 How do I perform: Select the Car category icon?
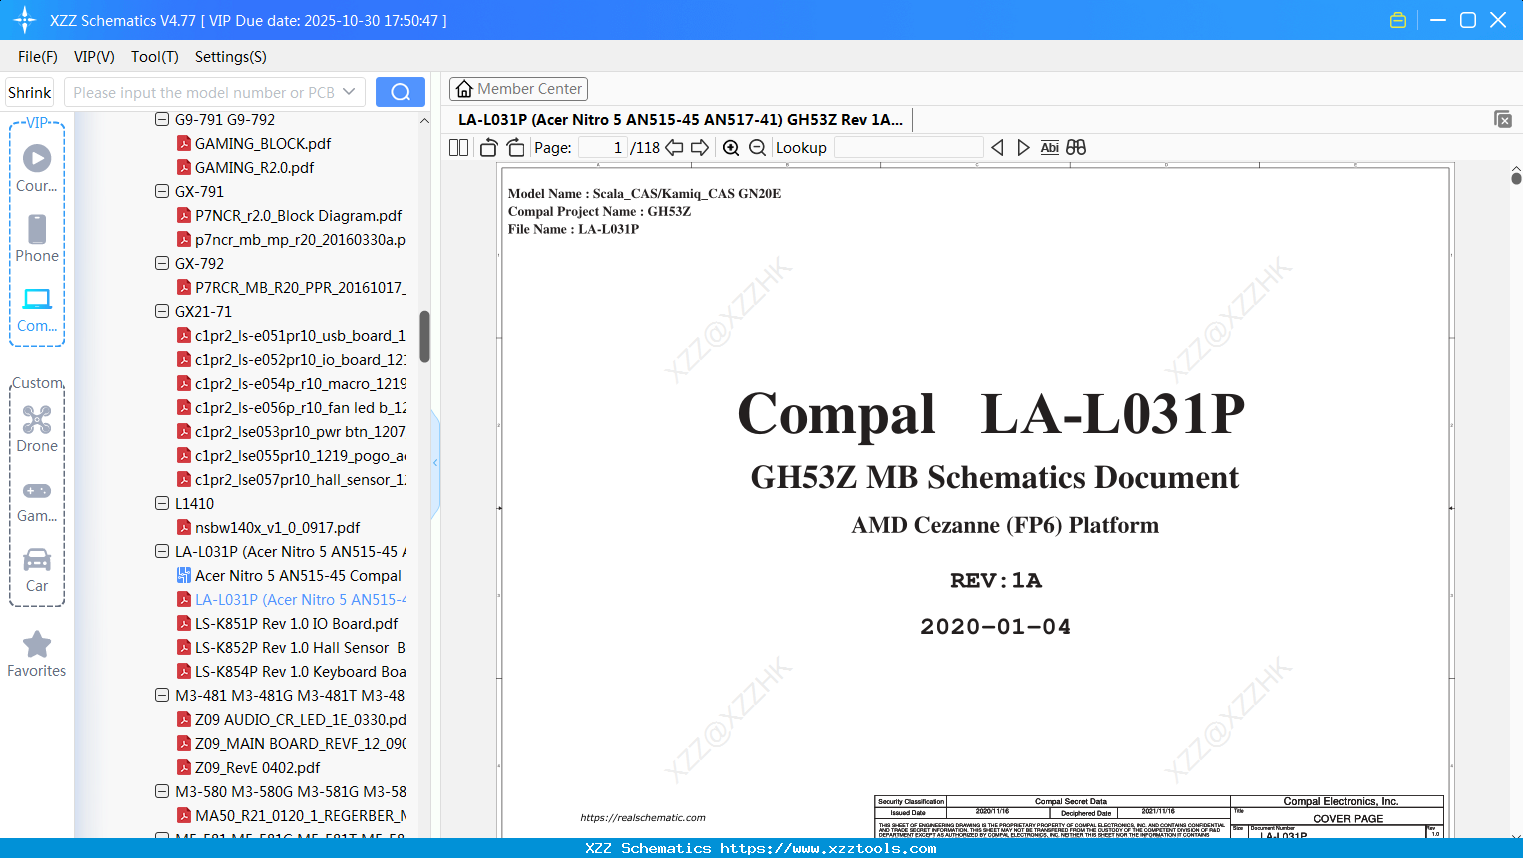tap(37, 570)
